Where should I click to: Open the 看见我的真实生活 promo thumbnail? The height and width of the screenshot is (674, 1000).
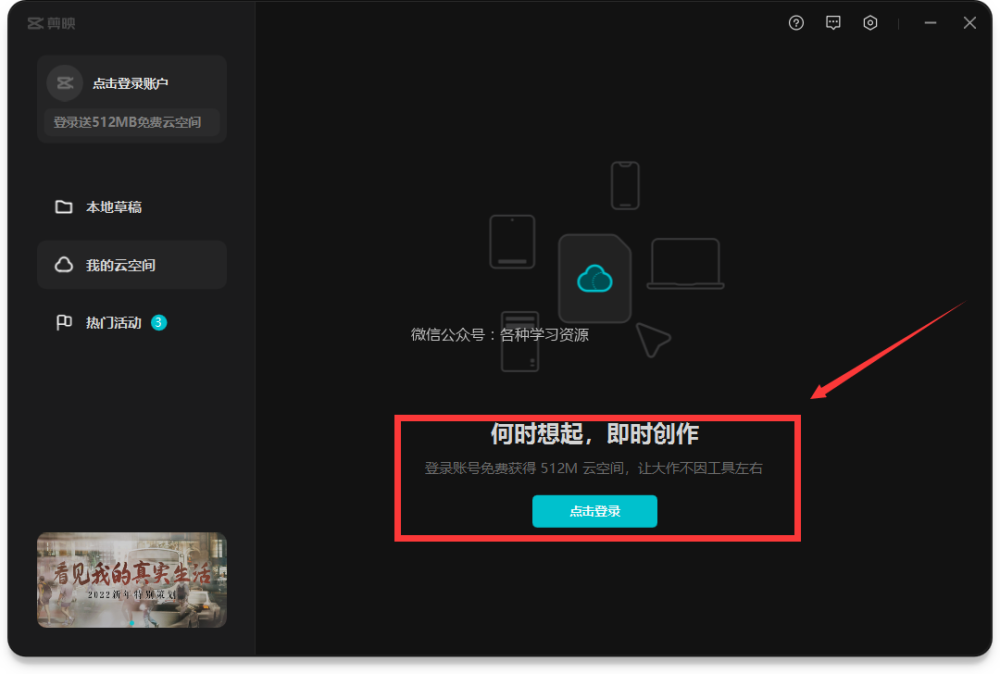[x=132, y=580]
